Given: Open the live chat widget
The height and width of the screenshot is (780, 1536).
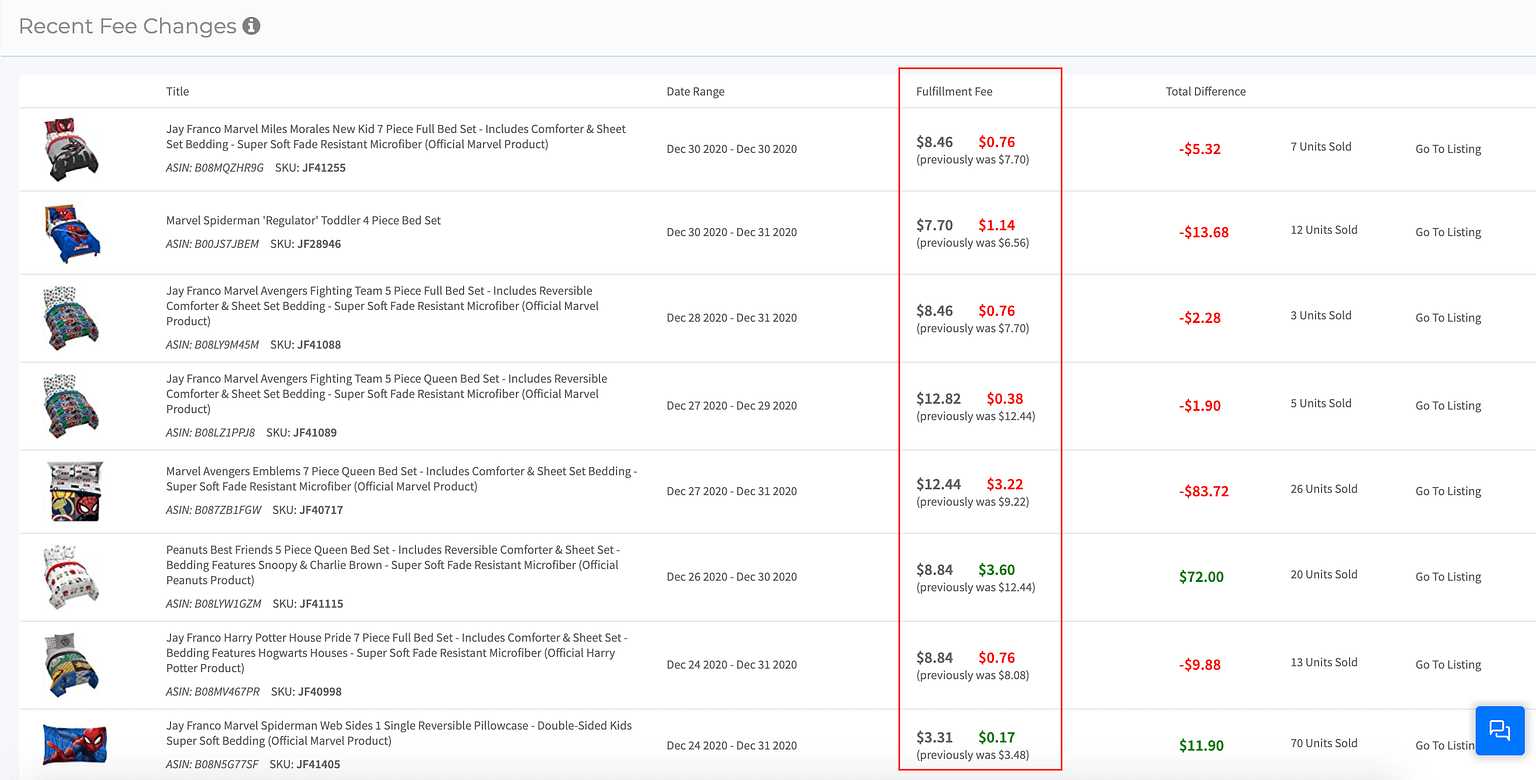Looking at the screenshot, I should (1500, 730).
